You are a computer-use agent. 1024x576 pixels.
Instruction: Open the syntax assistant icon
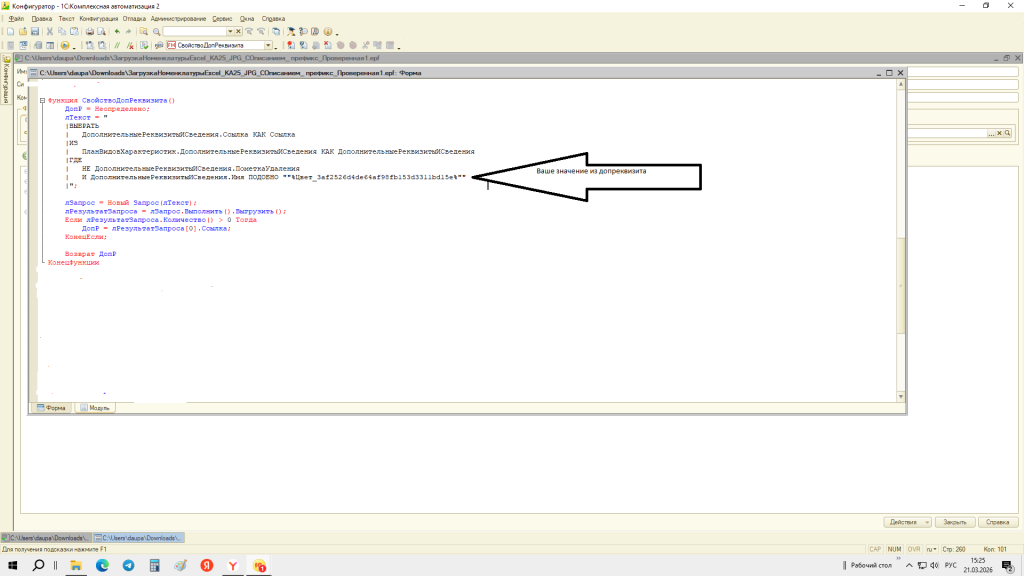coord(291,31)
